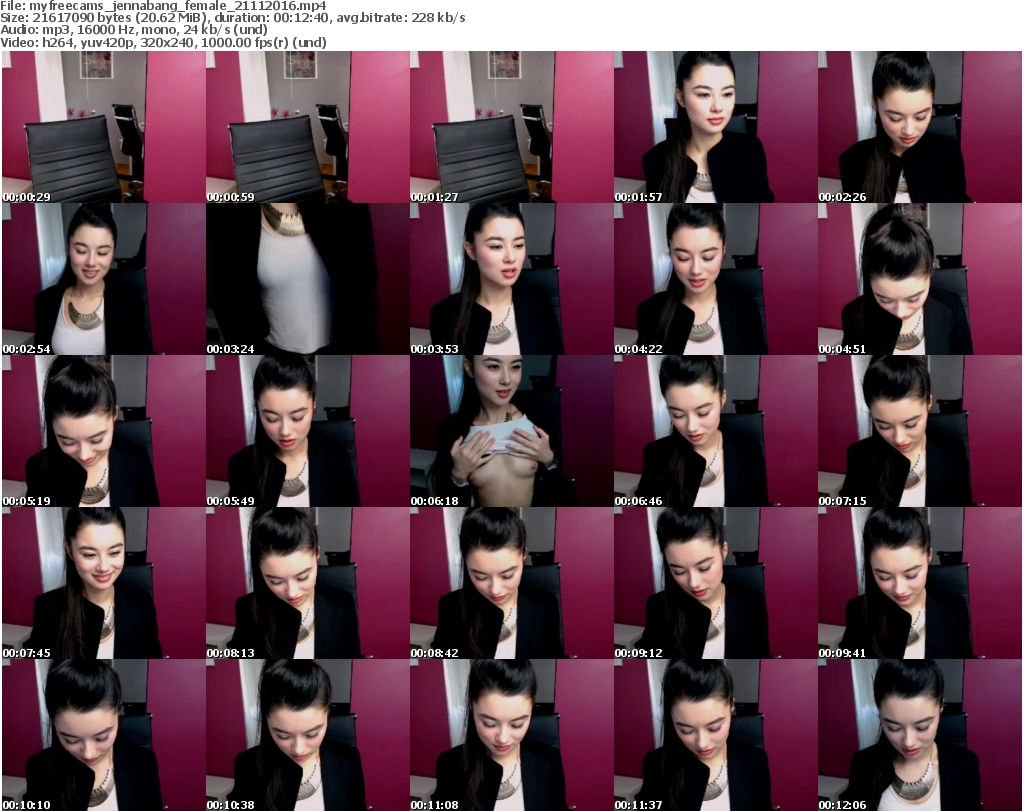Open the frame labeled 00:03:24
Viewport: 1024px width, 811px height.
pyautogui.click(x=308, y=279)
